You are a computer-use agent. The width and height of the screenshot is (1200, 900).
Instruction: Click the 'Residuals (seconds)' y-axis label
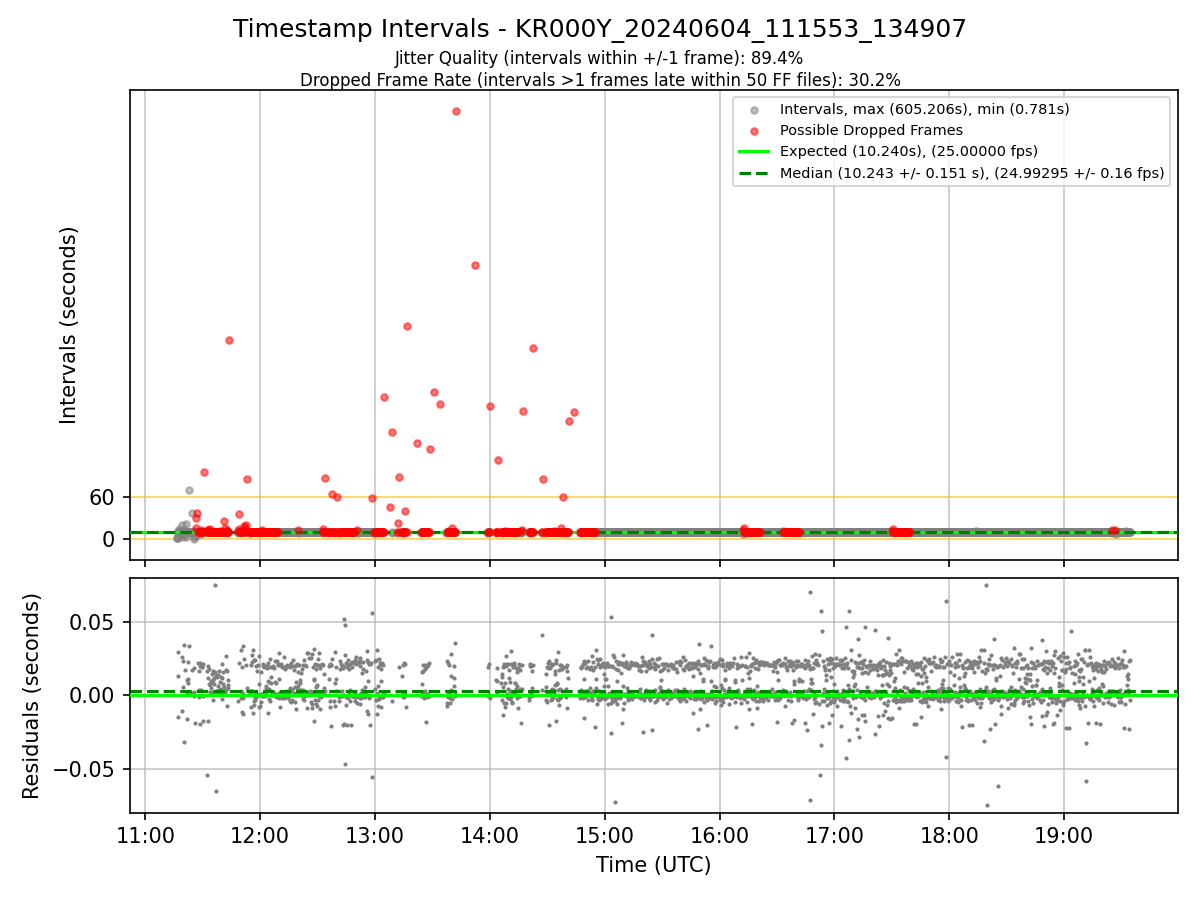32,696
